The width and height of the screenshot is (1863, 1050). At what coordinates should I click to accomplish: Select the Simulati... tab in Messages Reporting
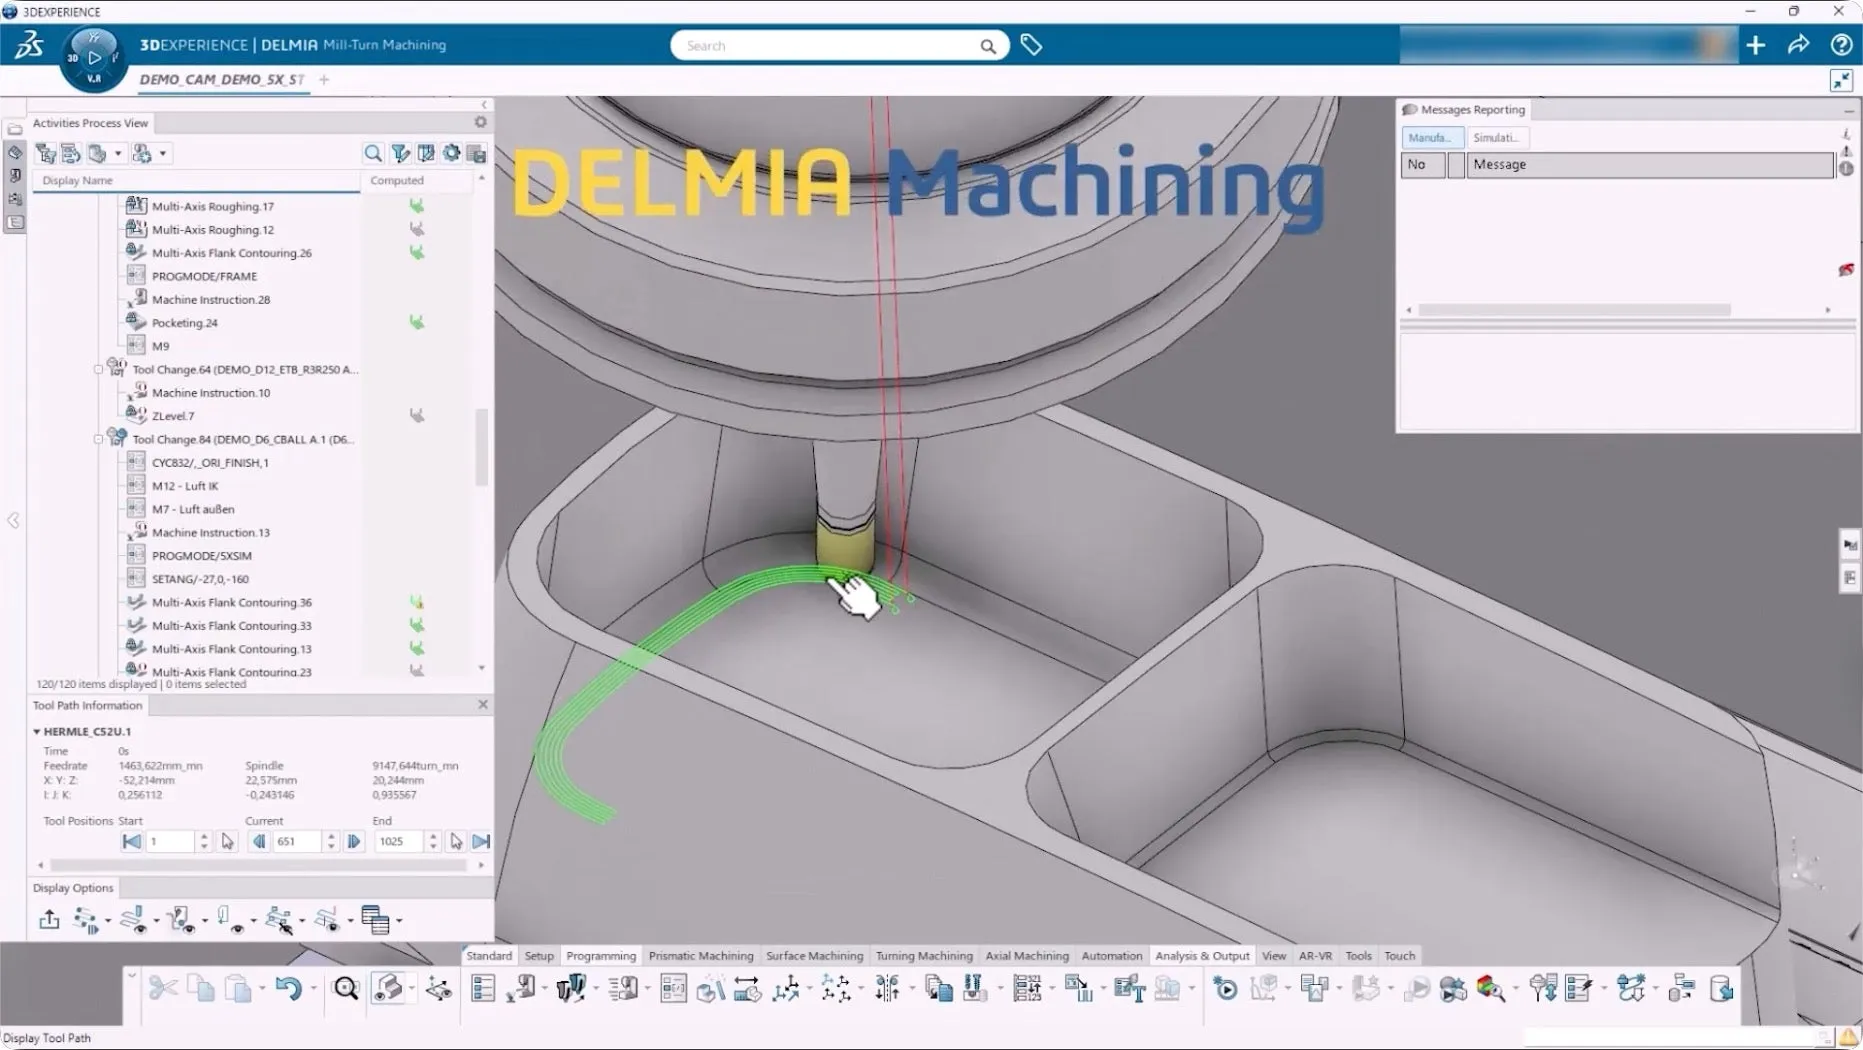pos(1495,138)
